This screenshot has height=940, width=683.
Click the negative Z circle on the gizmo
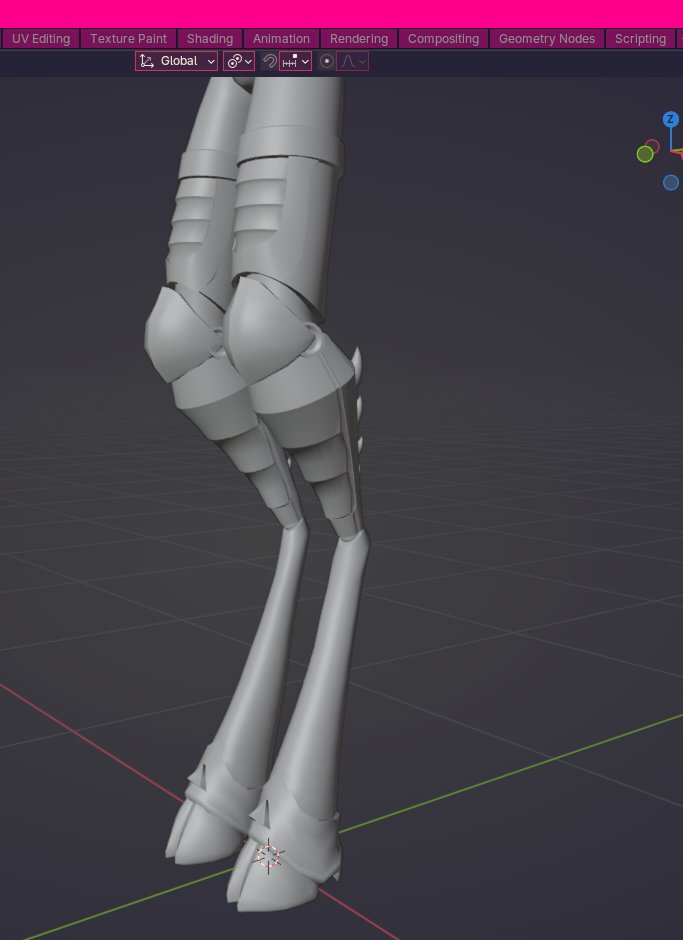[670, 182]
